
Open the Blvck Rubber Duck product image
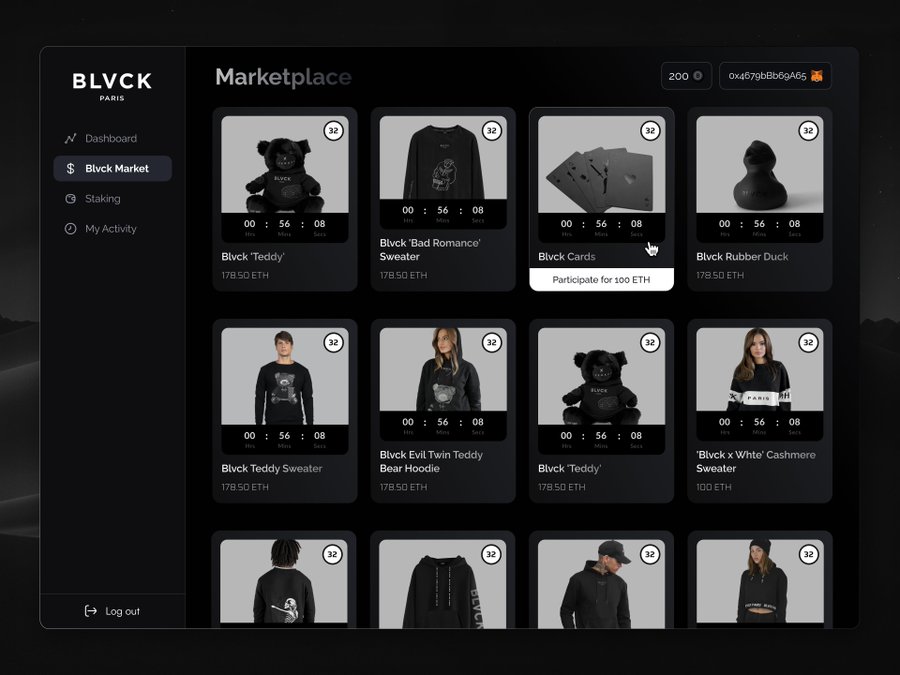760,164
